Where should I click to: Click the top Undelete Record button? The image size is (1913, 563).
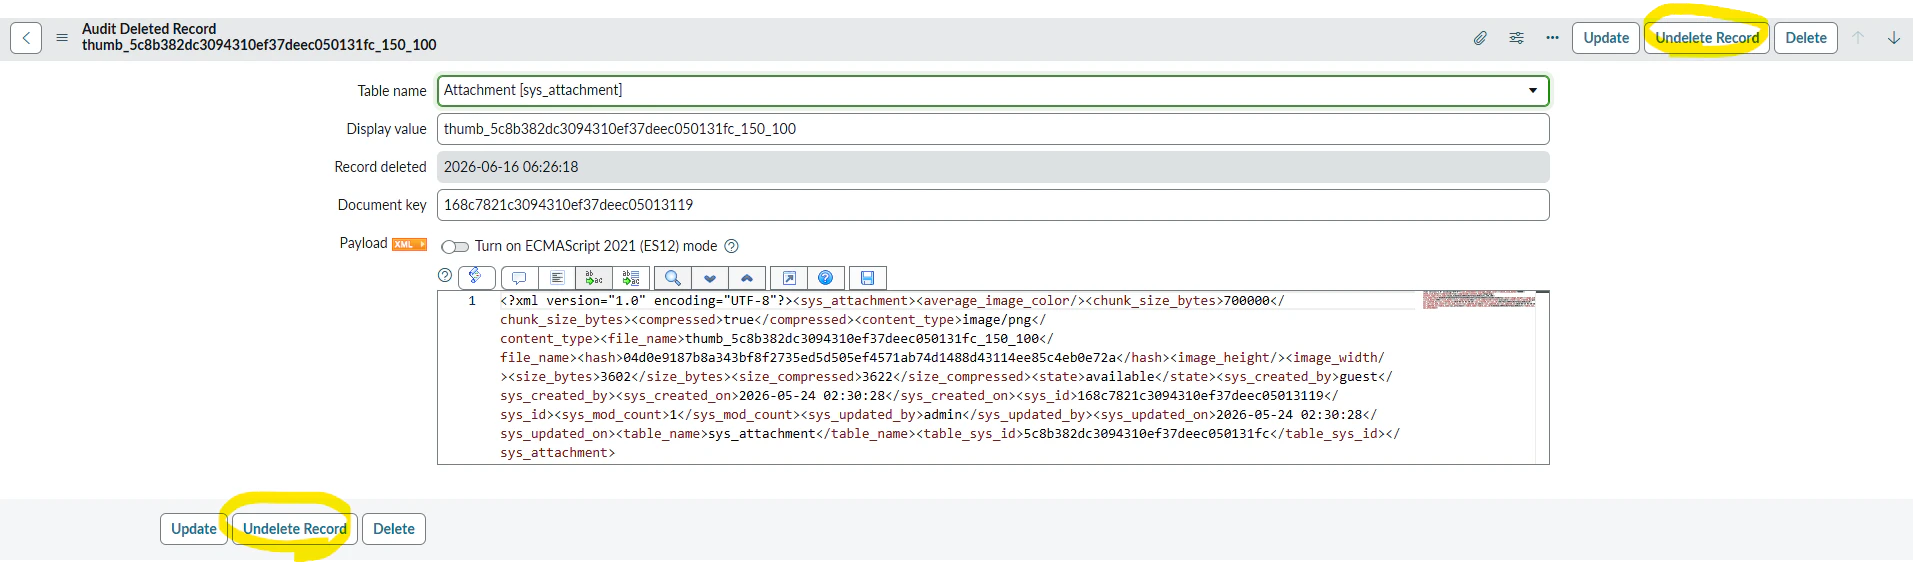tap(1707, 38)
